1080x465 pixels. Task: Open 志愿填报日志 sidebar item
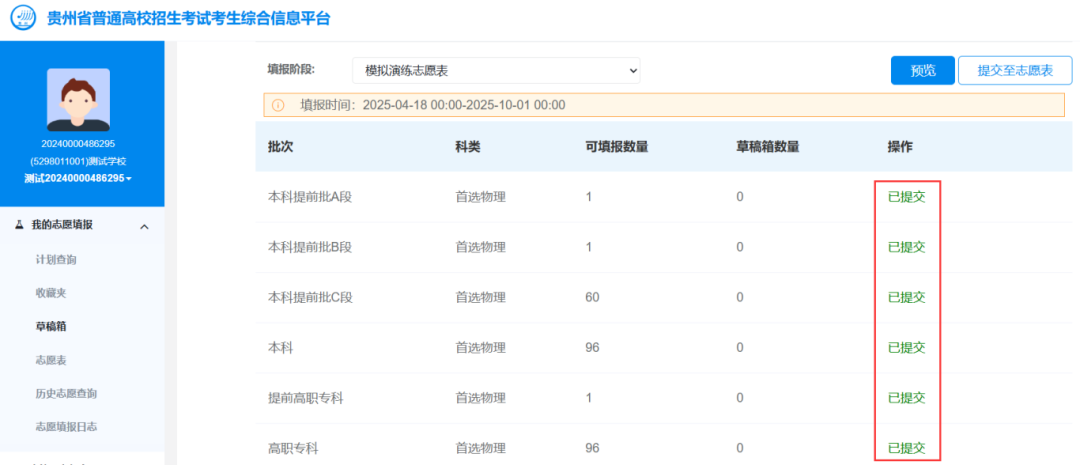pos(66,427)
